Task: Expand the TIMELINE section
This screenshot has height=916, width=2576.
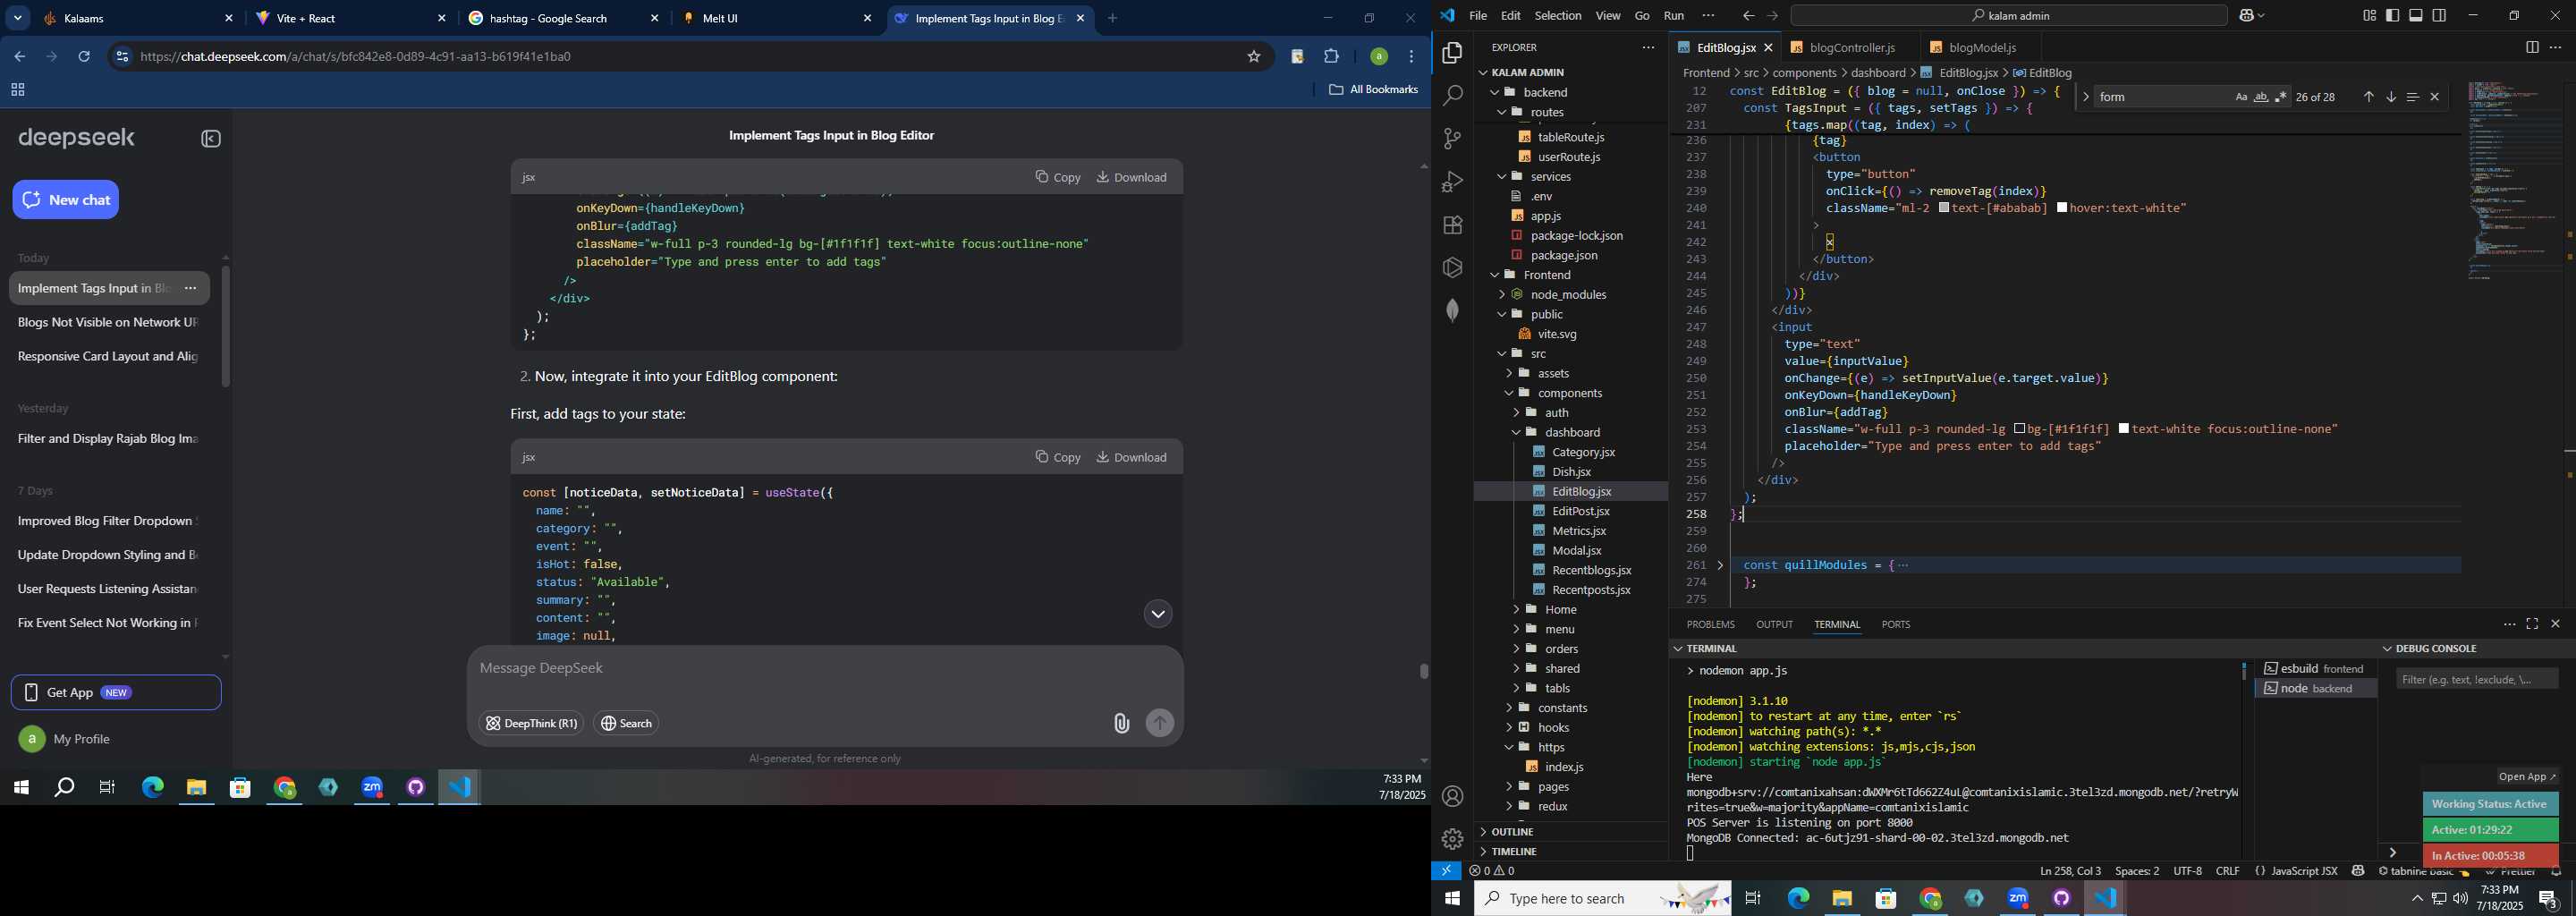Action: 1515,852
